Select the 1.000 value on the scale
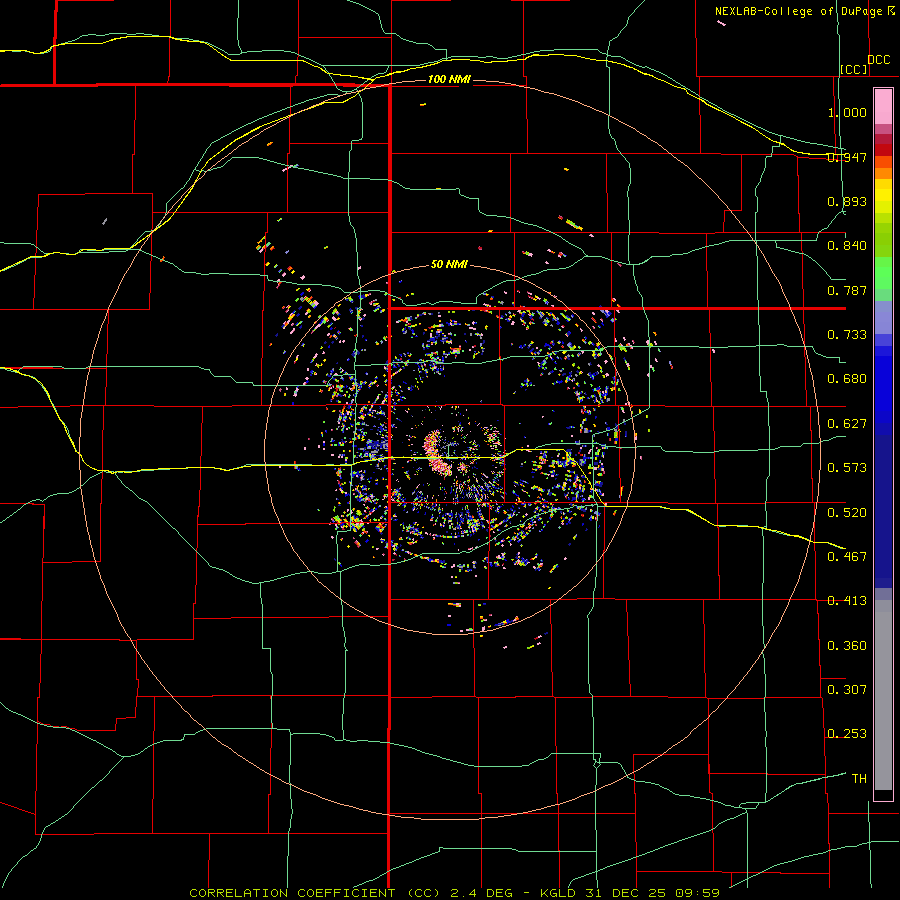This screenshot has width=900, height=900. (x=847, y=112)
